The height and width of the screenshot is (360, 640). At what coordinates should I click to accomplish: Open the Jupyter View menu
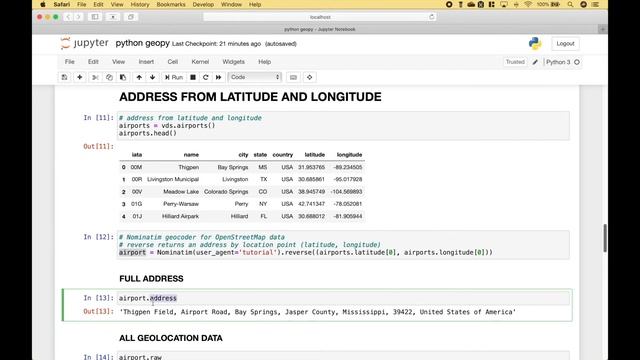118,62
